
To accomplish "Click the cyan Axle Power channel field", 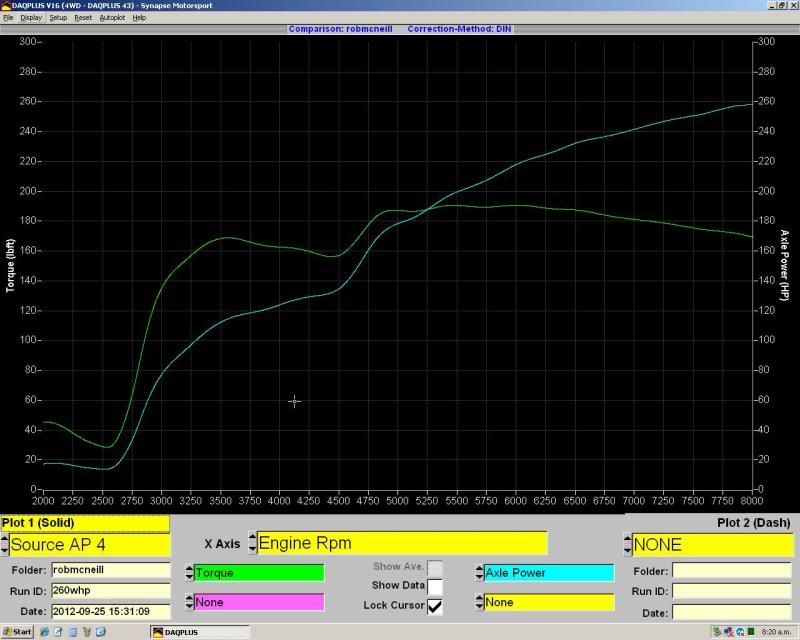I will 548,573.
